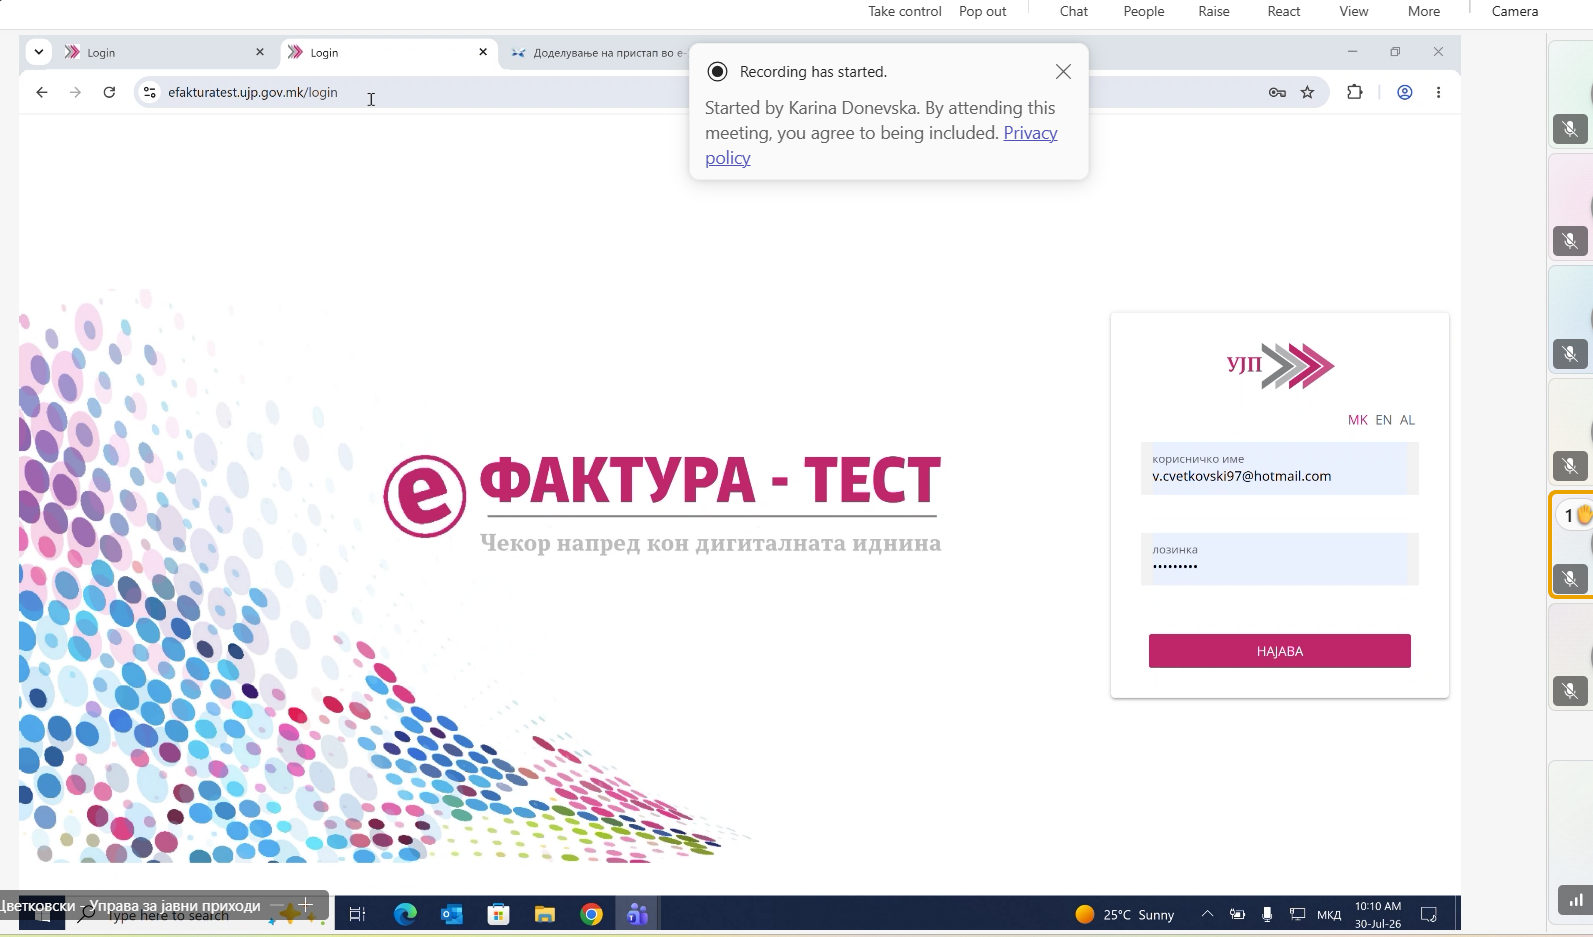The image size is (1593, 937).
Task: Bookmark this page with the star icon
Action: point(1307,92)
